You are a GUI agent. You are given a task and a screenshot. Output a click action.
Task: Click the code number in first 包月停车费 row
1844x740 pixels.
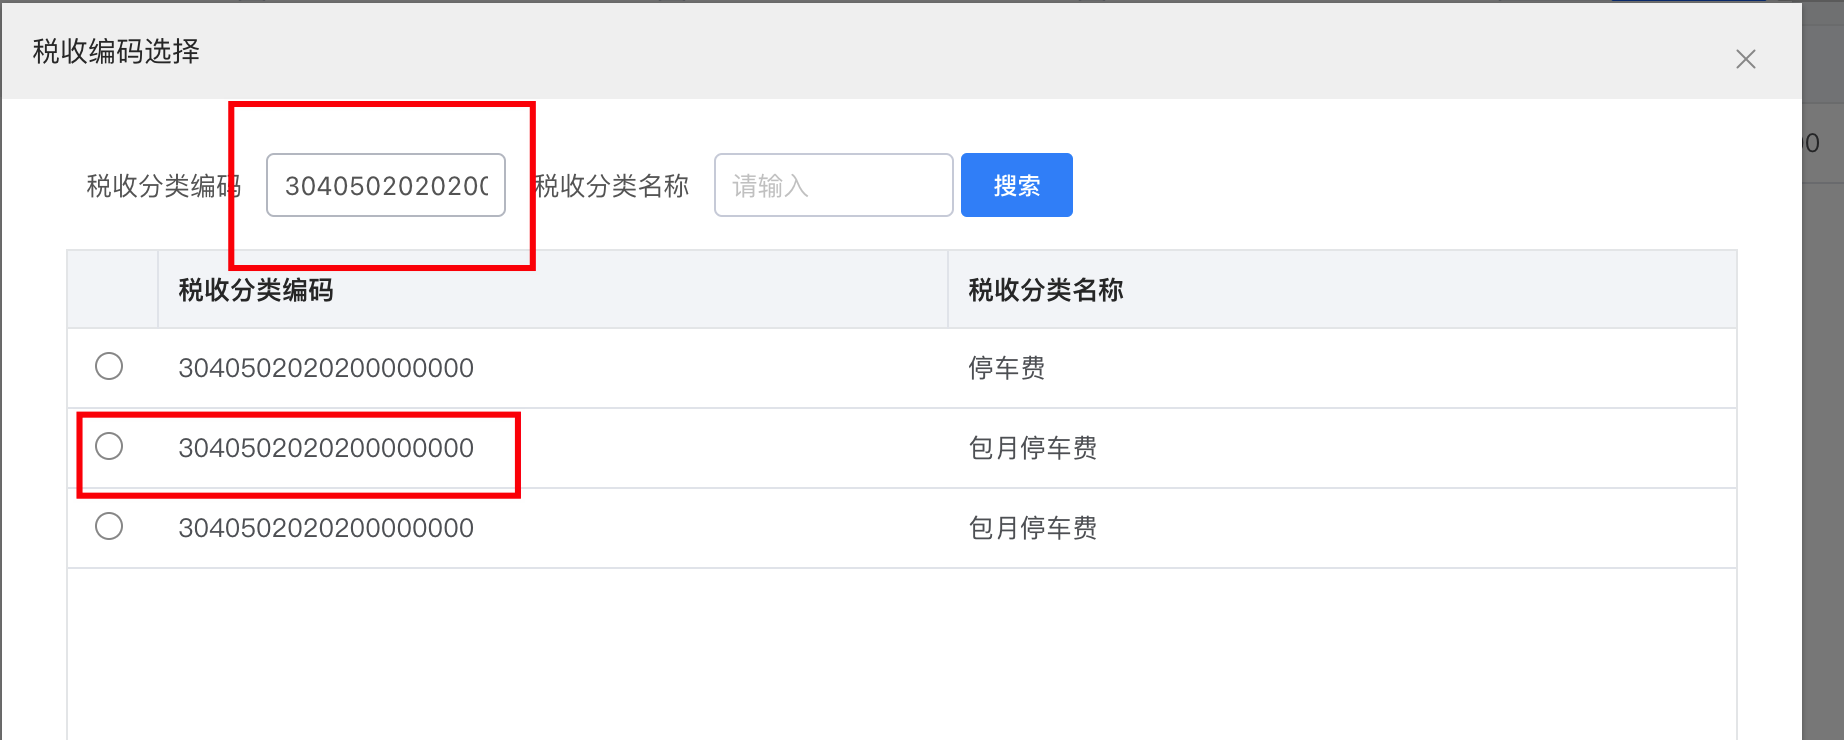(326, 448)
